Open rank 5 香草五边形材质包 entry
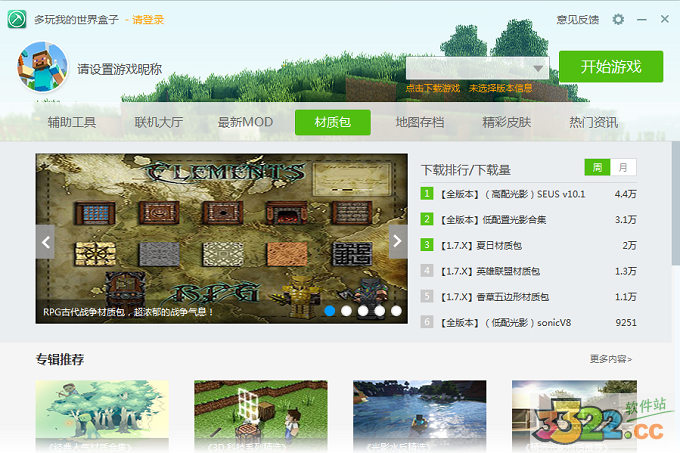The image size is (680, 453). tap(529, 297)
